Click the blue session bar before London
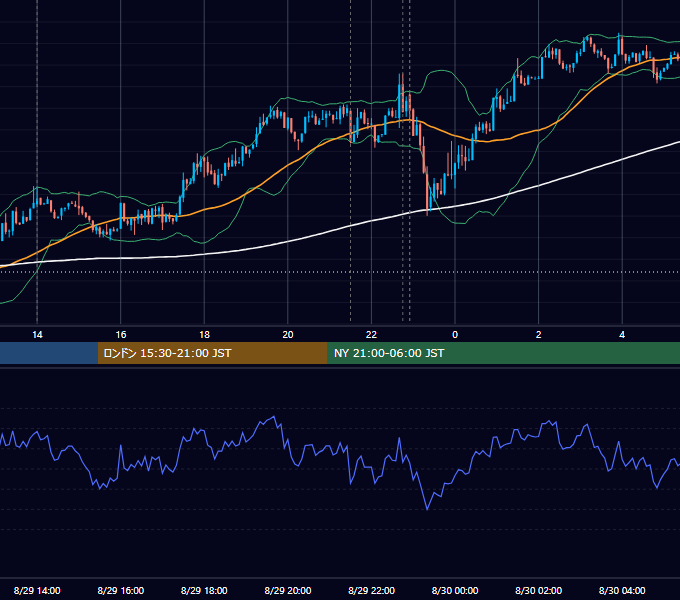Screen dimensions: 680x600 49,353
